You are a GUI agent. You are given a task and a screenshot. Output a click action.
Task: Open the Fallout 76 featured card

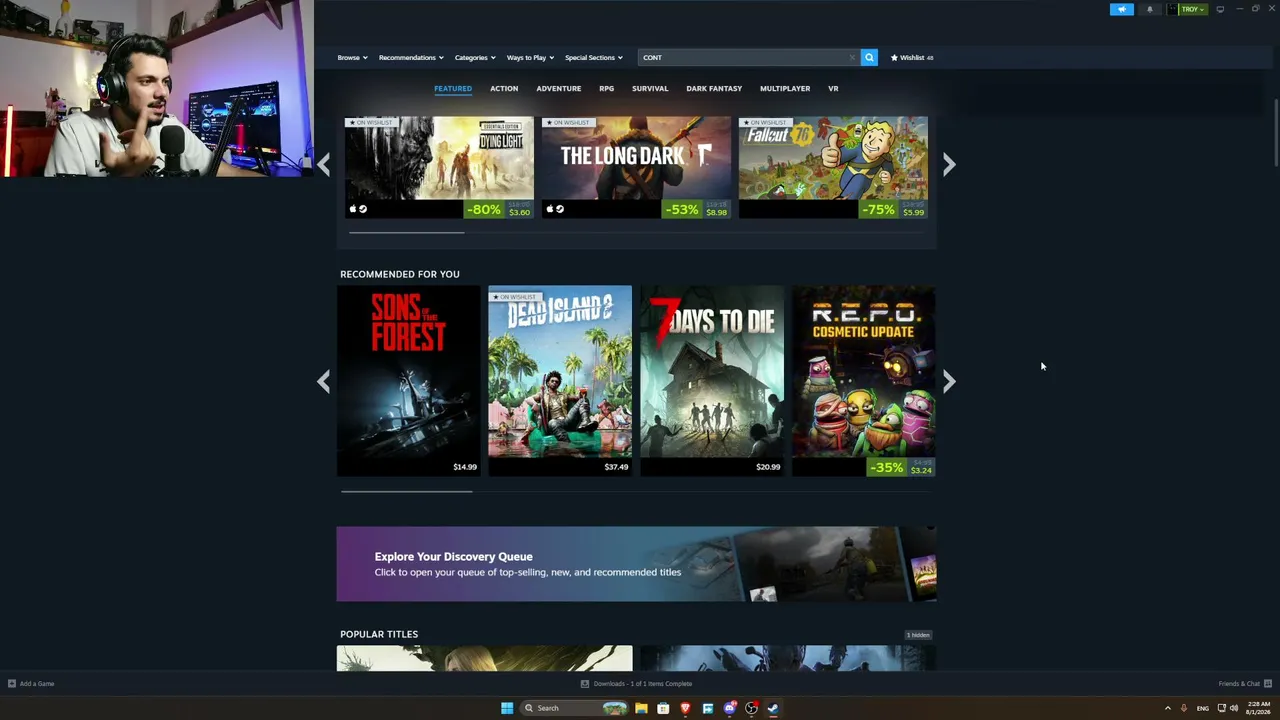(x=833, y=168)
